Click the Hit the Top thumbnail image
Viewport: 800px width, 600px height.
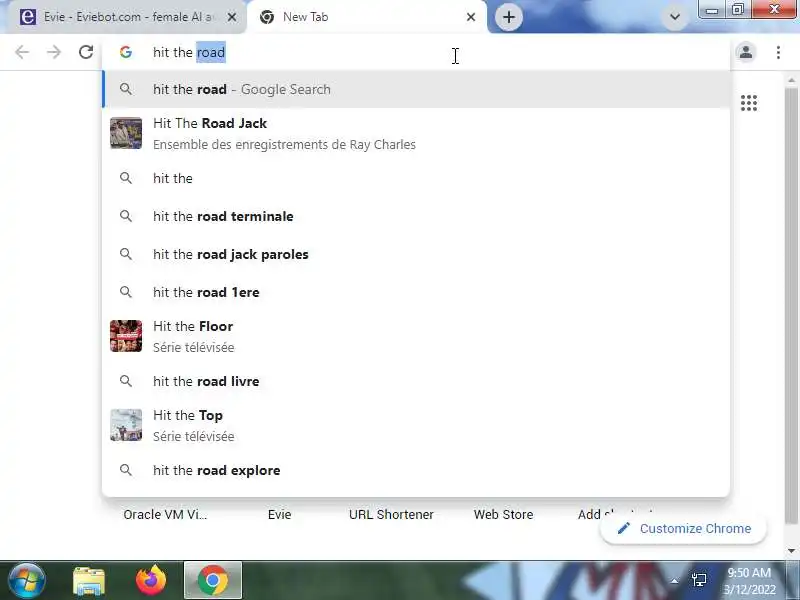pos(126,425)
